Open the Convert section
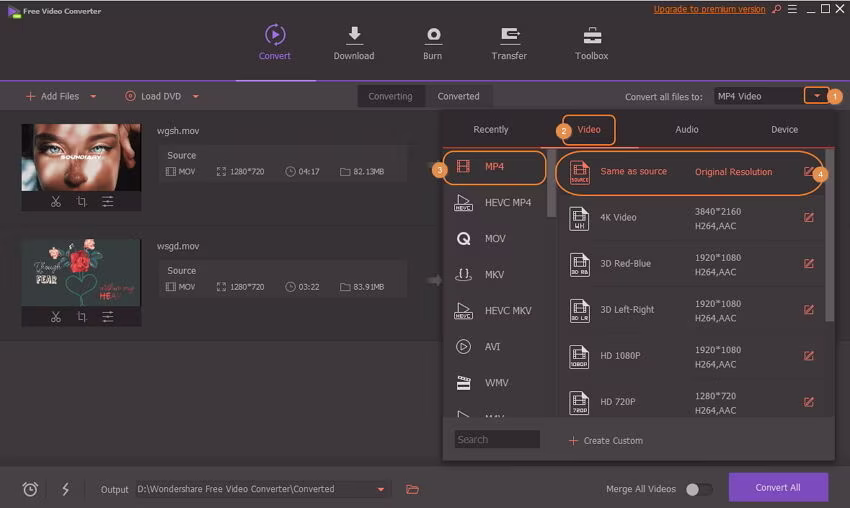The image size is (850, 508). (x=275, y=42)
